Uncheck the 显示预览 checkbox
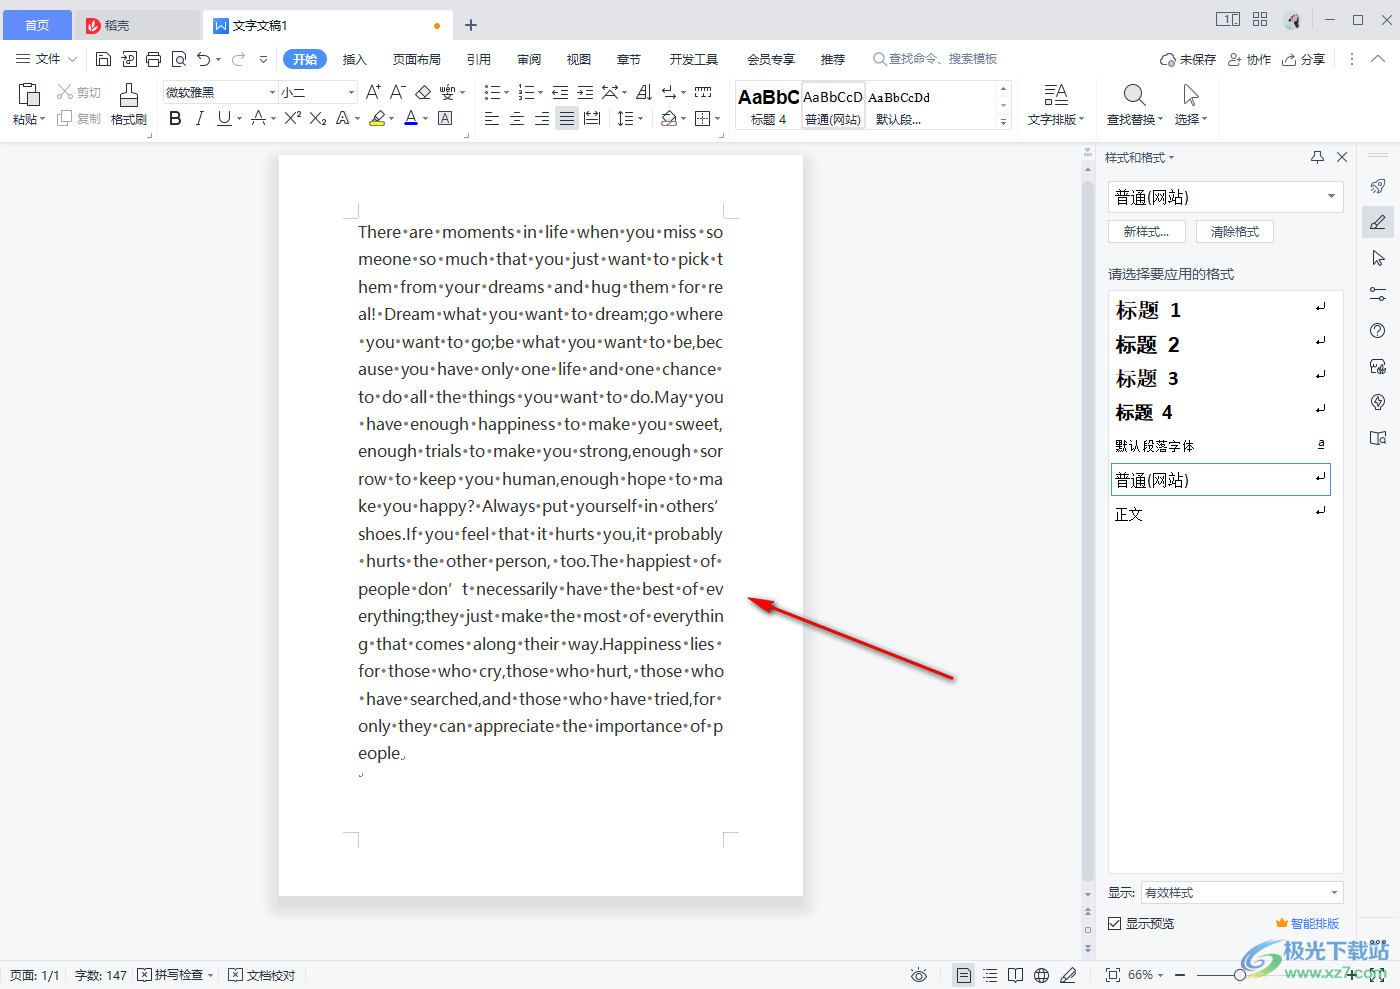 pos(1114,924)
